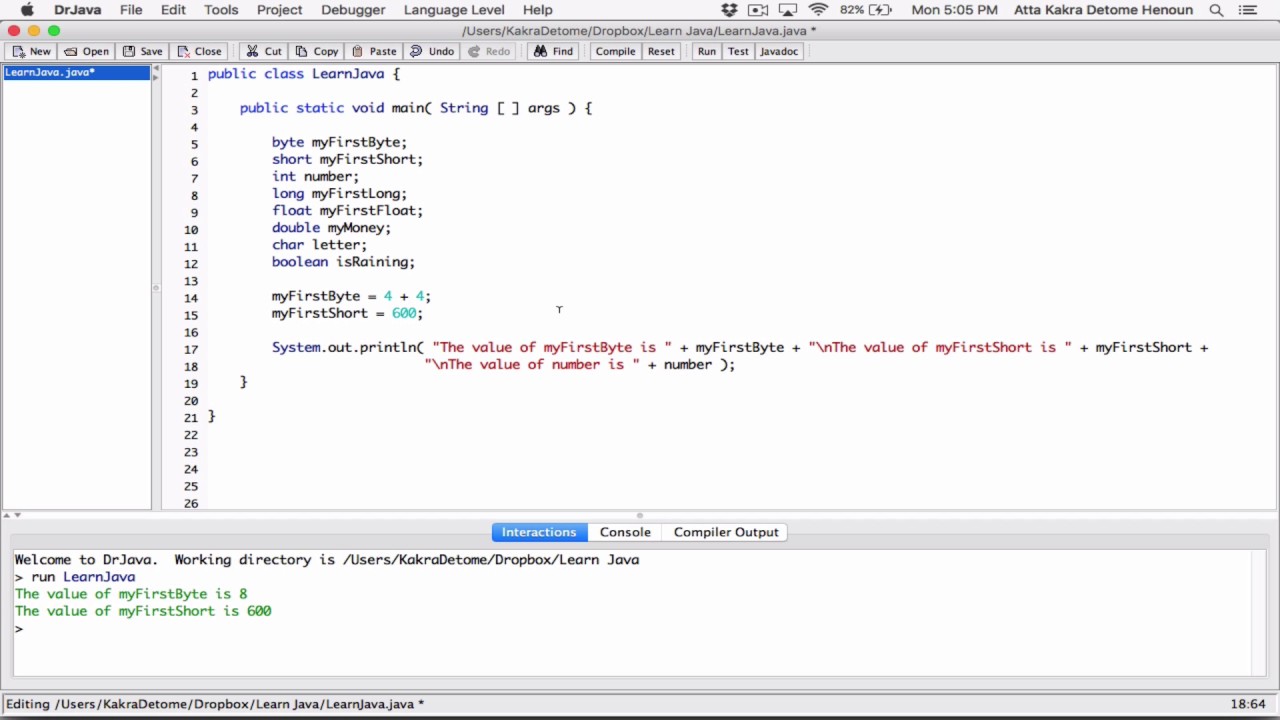Open the Language Level menu
The width and height of the screenshot is (1280, 720).
coord(454,10)
